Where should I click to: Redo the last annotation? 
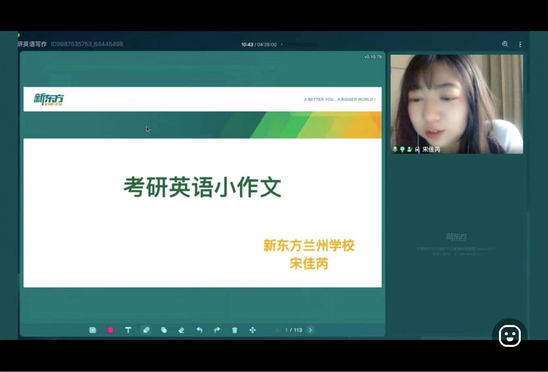click(x=217, y=330)
